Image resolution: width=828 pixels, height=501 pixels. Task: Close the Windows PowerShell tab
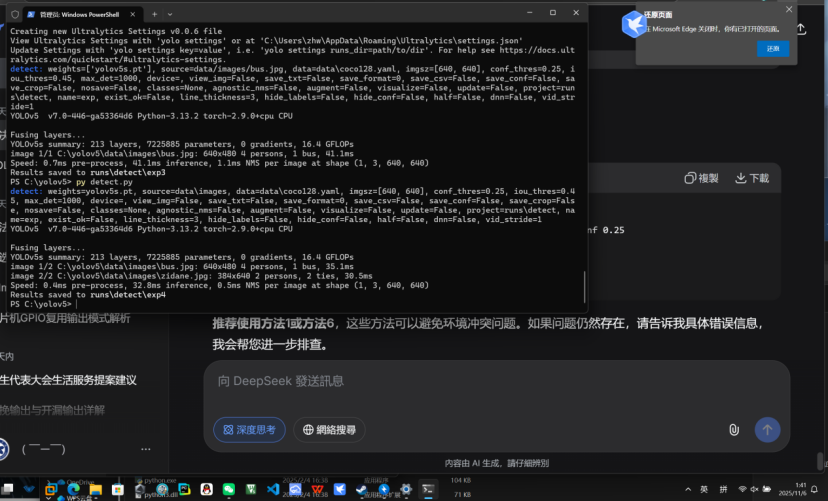pyautogui.click(x=133, y=14)
